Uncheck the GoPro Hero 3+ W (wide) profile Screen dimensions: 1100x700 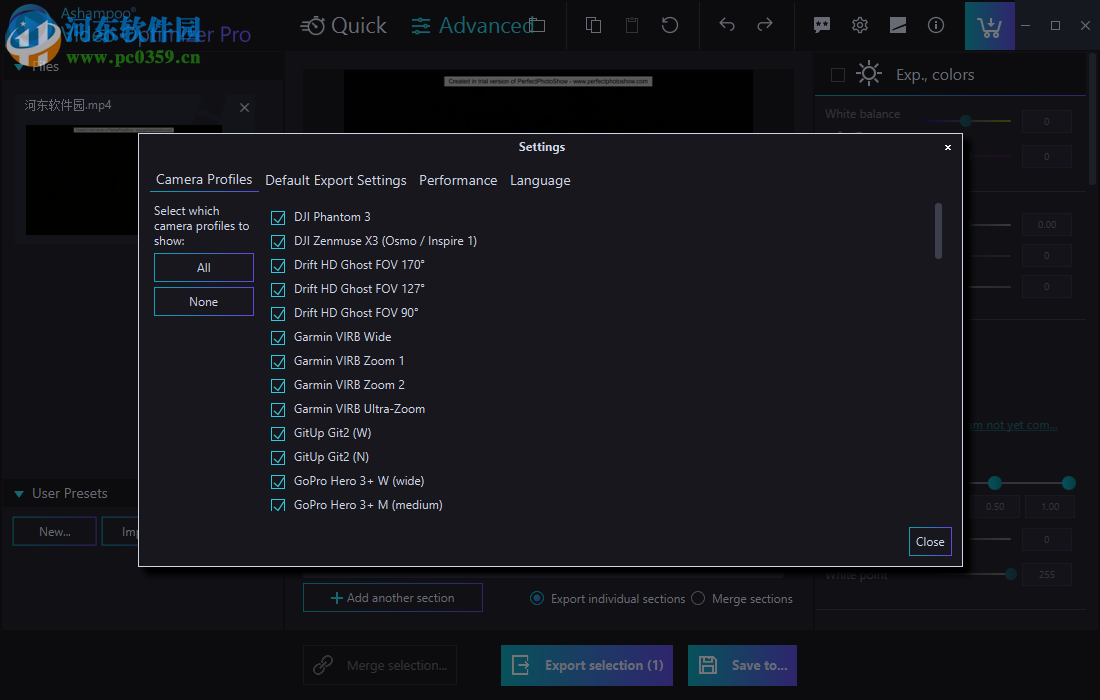coord(277,481)
